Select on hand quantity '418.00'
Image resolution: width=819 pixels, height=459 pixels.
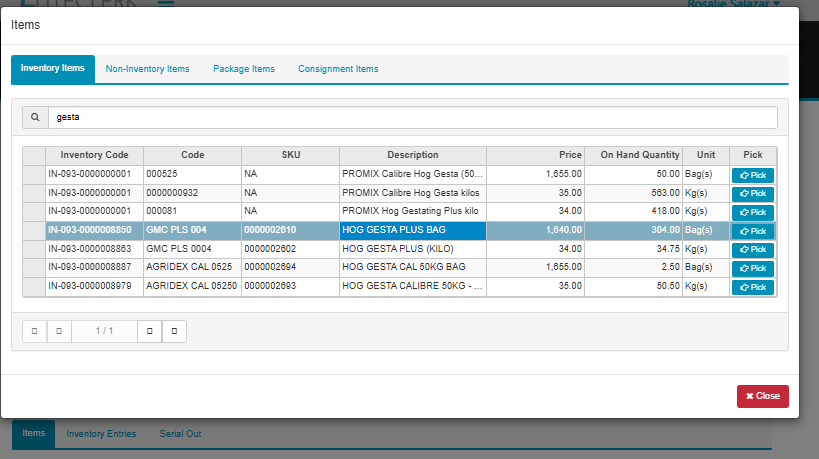pyautogui.click(x=634, y=211)
